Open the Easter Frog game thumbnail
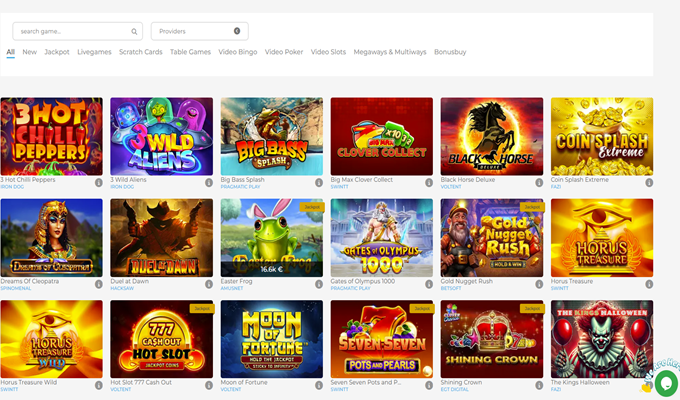The height and width of the screenshot is (400, 680). [x=271, y=237]
